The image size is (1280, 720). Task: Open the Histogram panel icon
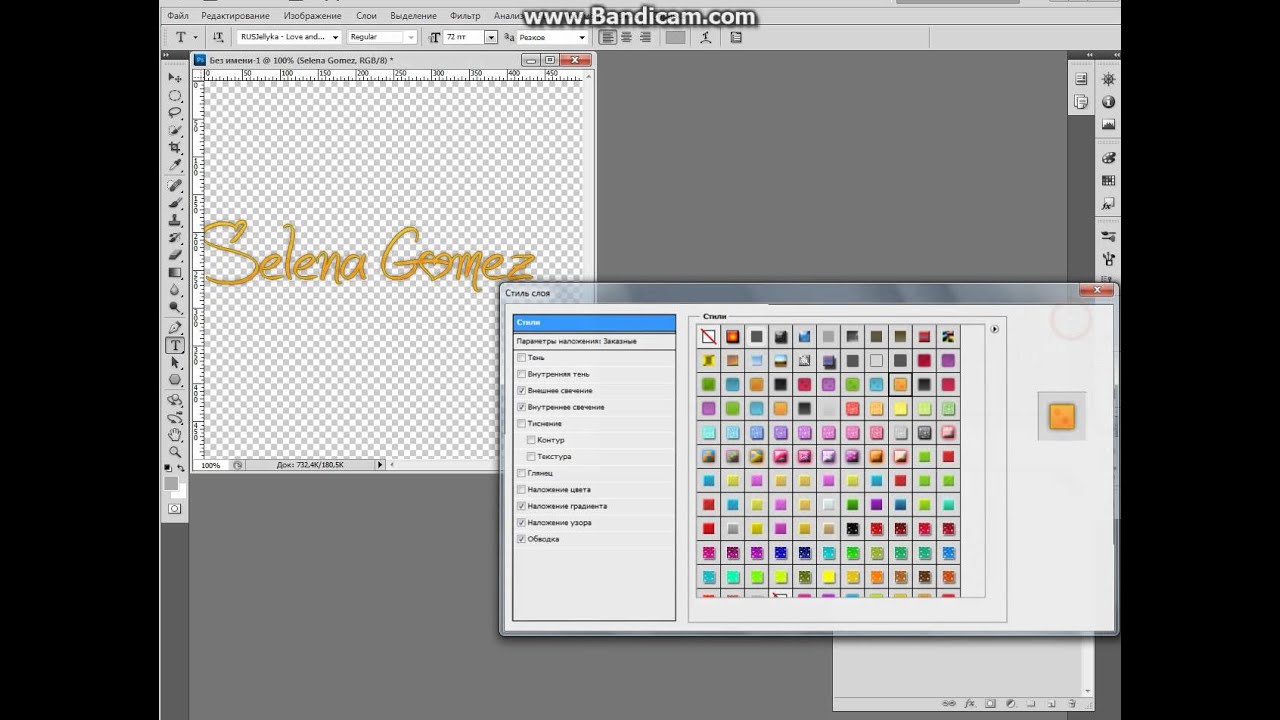click(1108, 125)
